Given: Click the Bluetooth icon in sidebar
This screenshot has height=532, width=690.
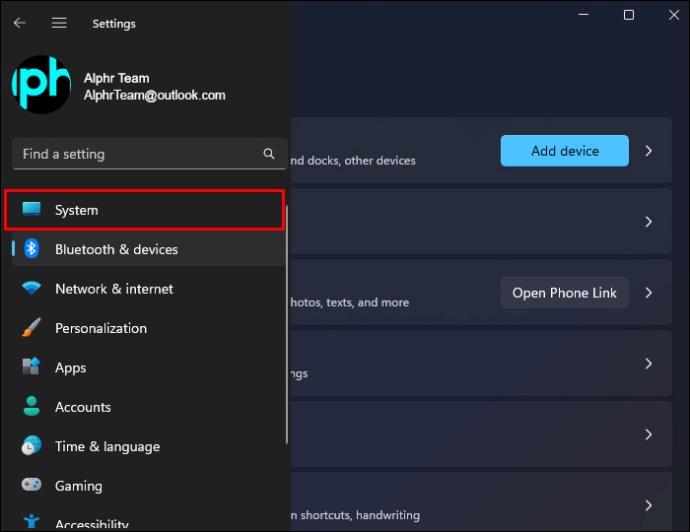Looking at the screenshot, I should 31,249.
